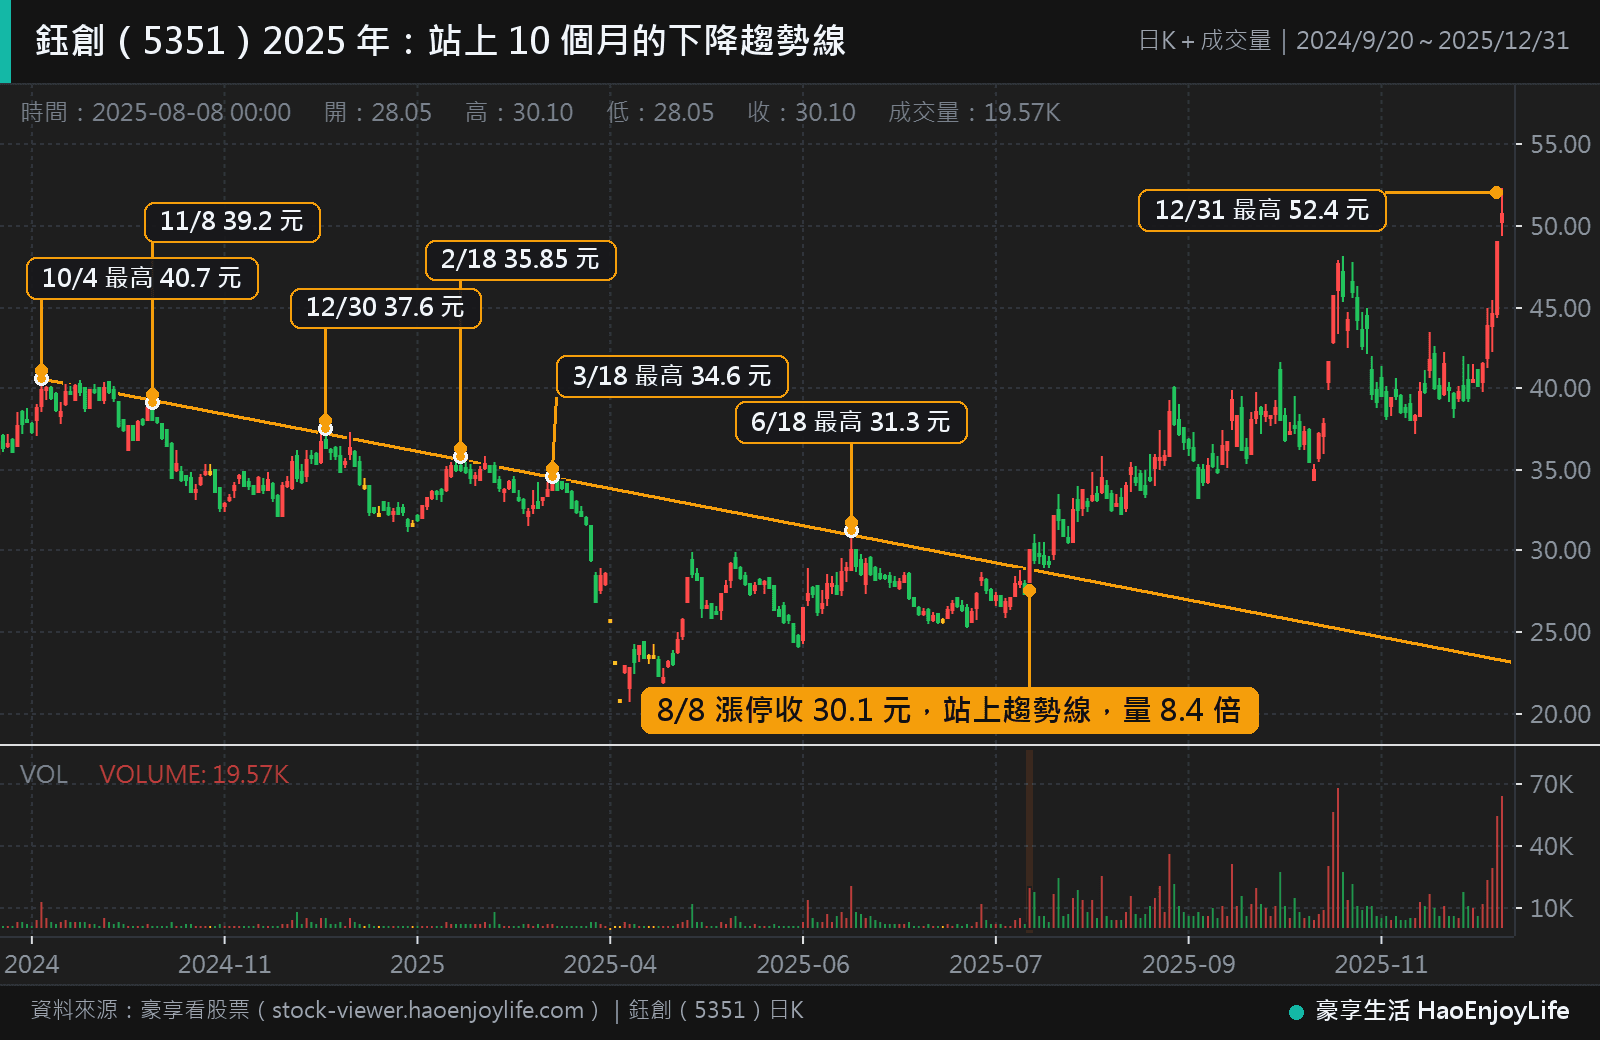This screenshot has height=1040, width=1600.
Task: Click the 2025-04 time axis label
Action: [610, 965]
